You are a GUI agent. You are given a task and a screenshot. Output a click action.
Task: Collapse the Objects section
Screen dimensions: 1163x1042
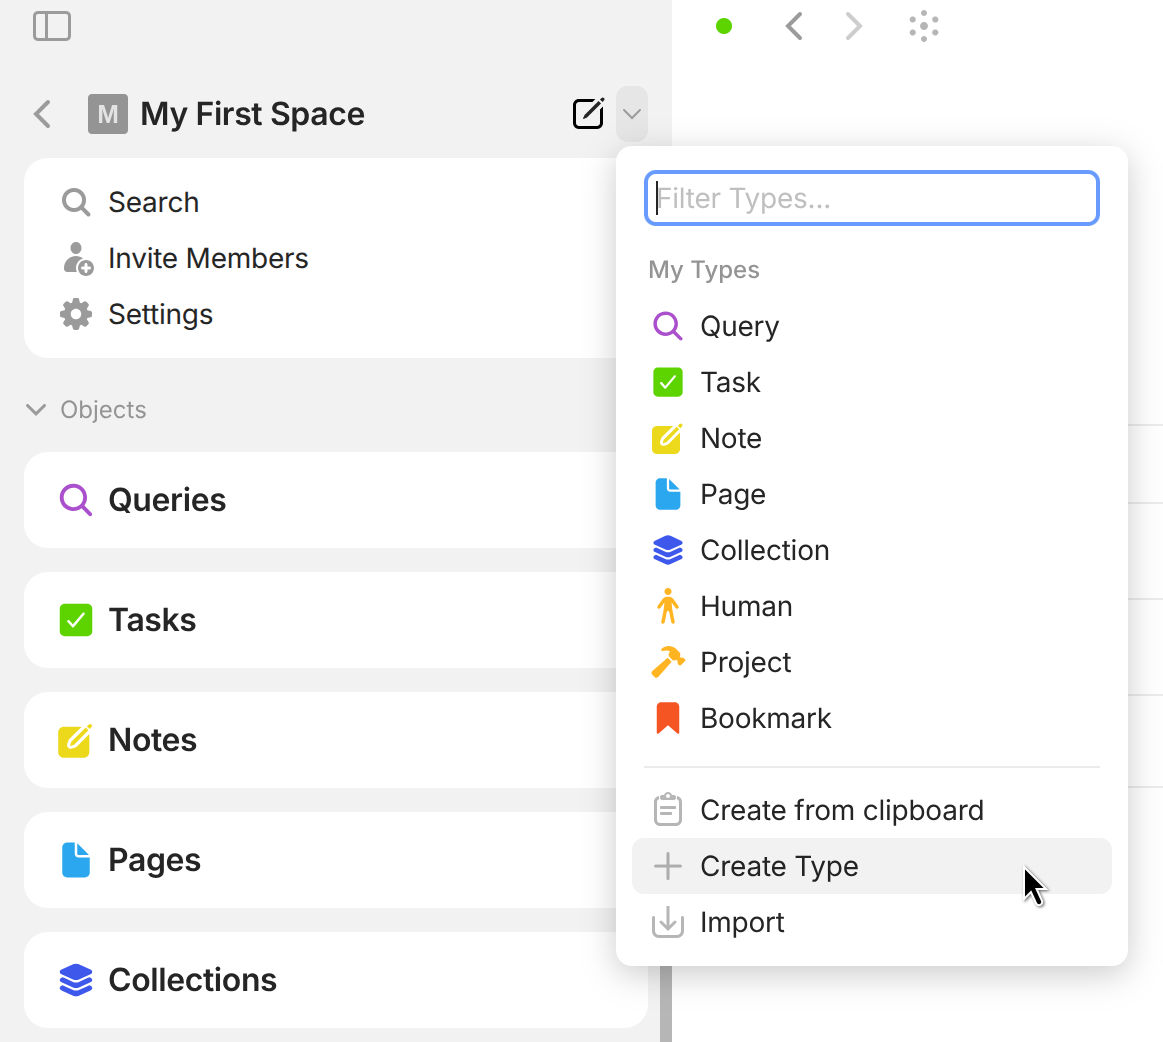(36, 410)
